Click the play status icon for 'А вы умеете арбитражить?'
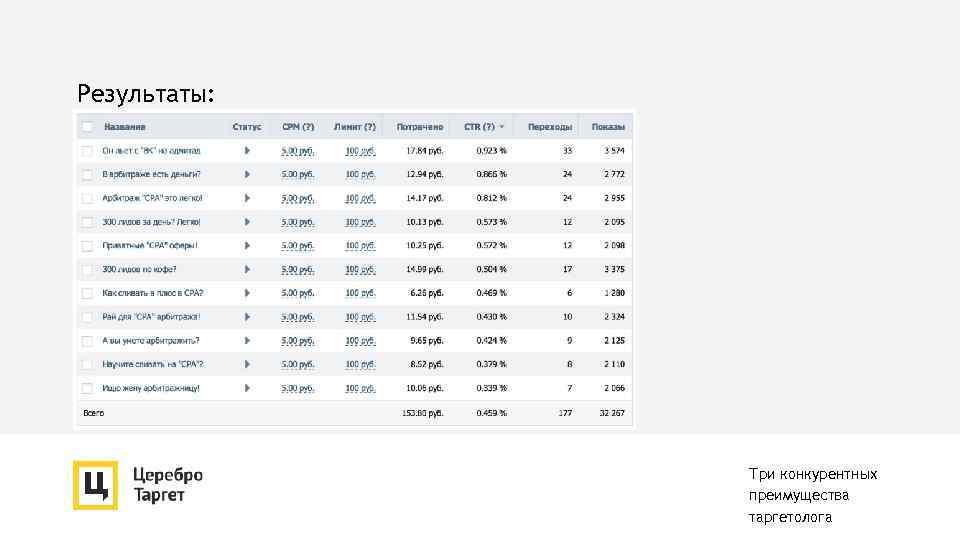Image resolution: width=960 pixels, height=540 pixels. [247, 340]
